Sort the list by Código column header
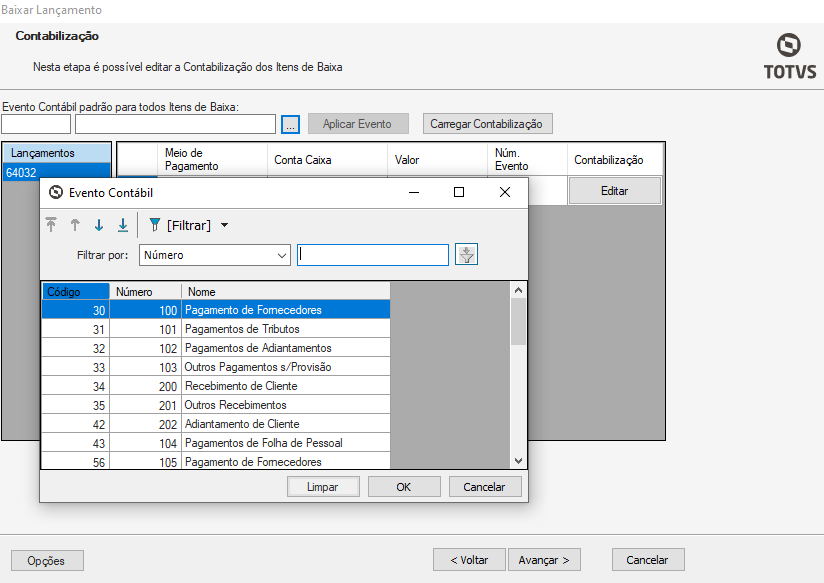 [75, 292]
